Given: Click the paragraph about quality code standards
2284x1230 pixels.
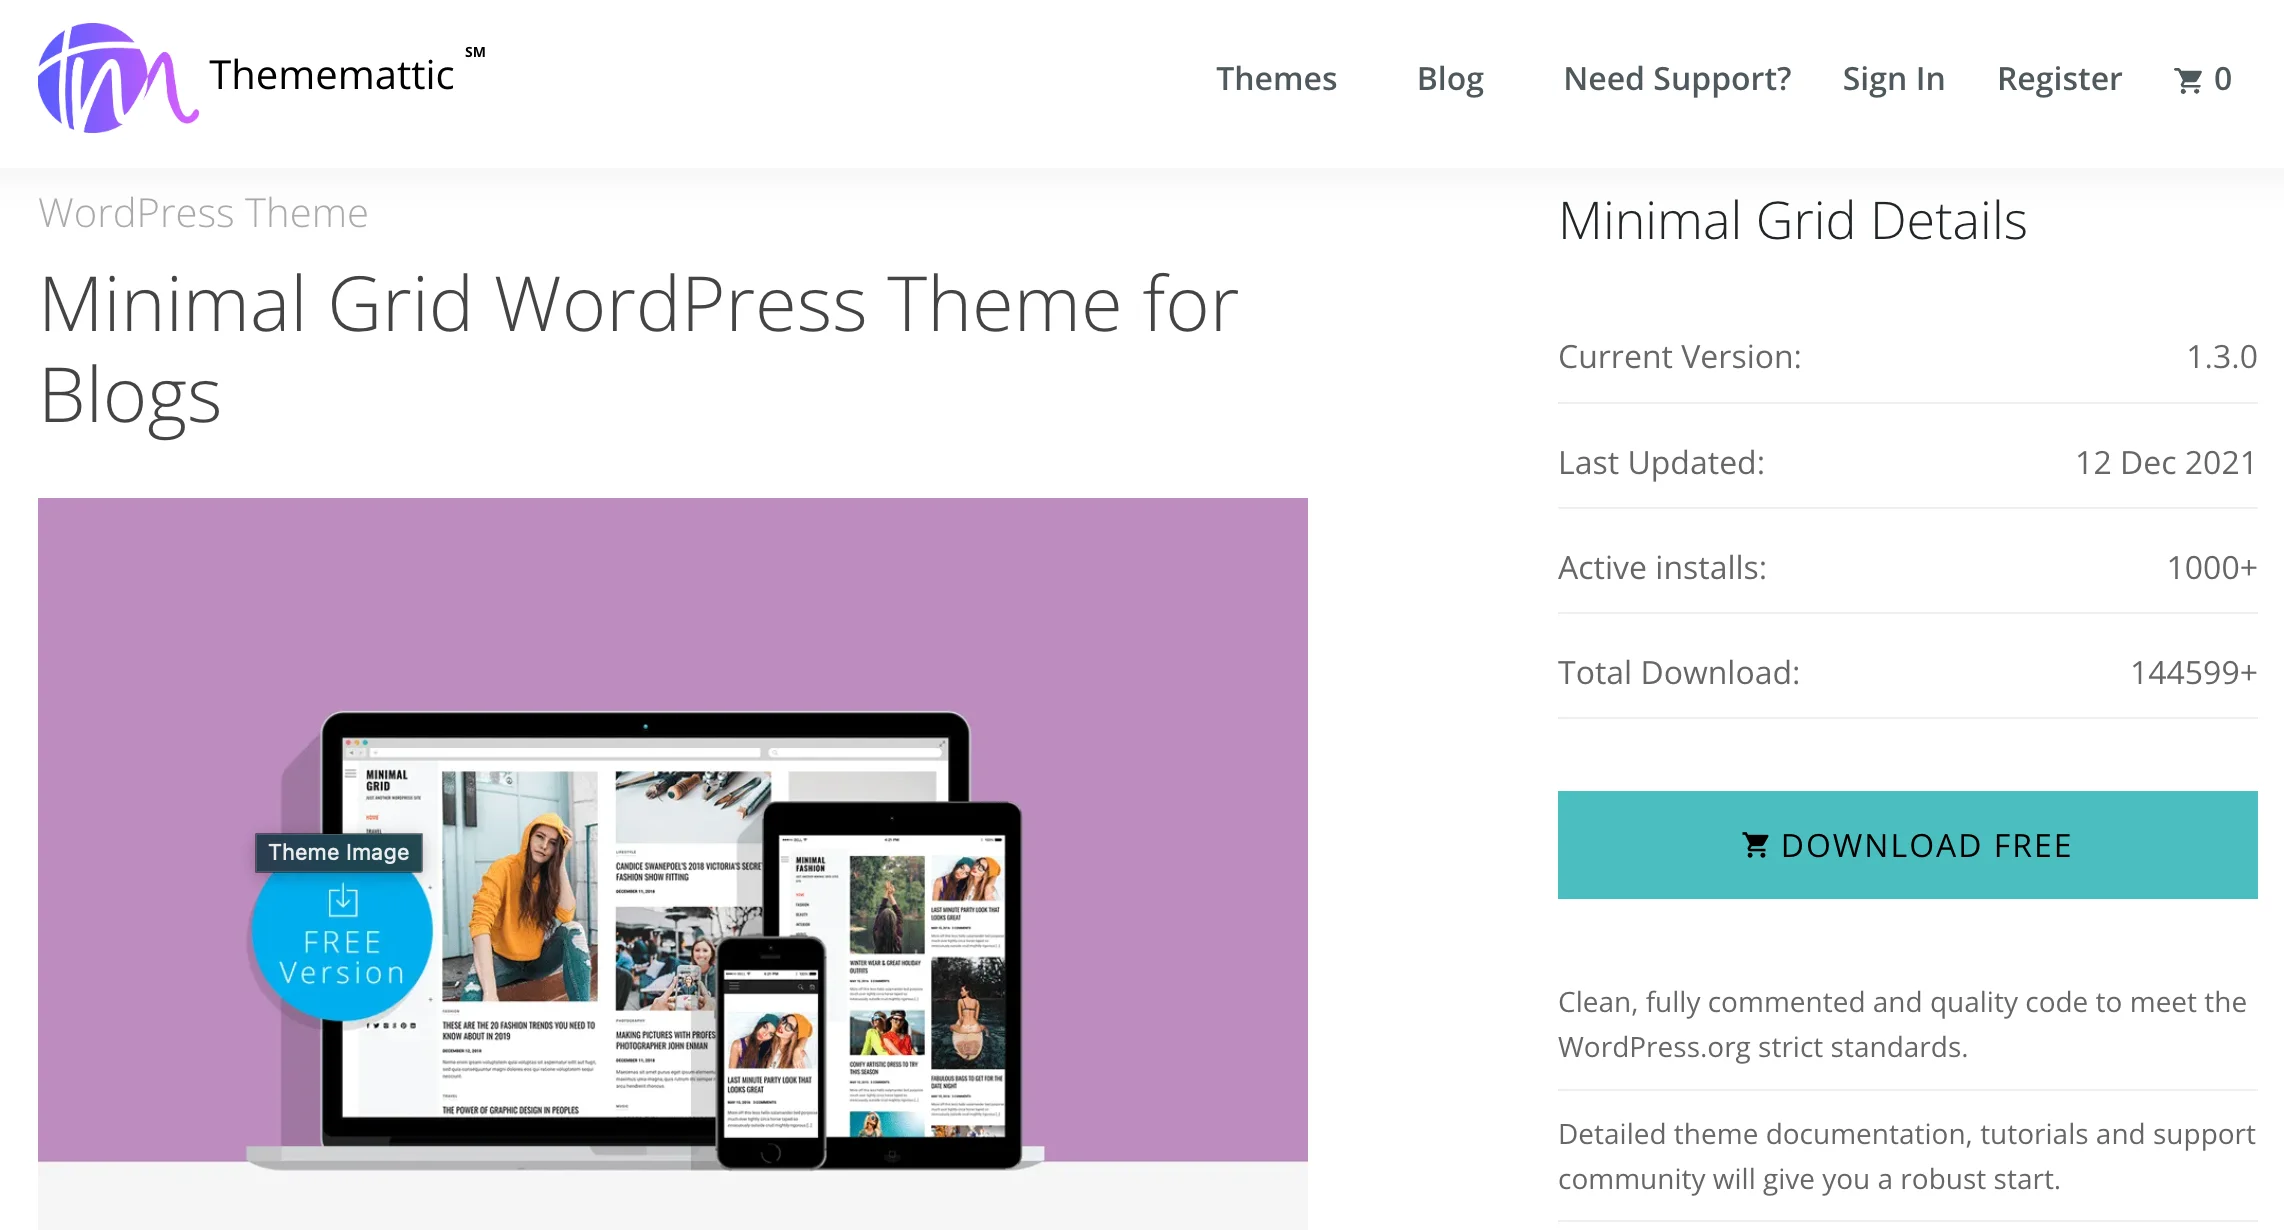Looking at the screenshot, I should (x=1902, y=1024).
